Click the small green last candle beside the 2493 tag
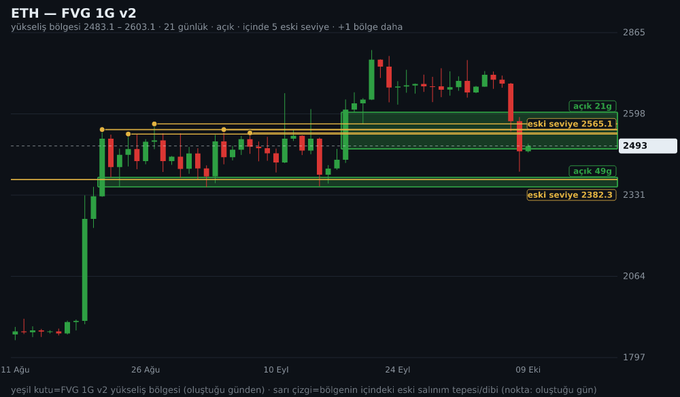Viewport: 680px width, 397px height. click(x=528, y=148)
